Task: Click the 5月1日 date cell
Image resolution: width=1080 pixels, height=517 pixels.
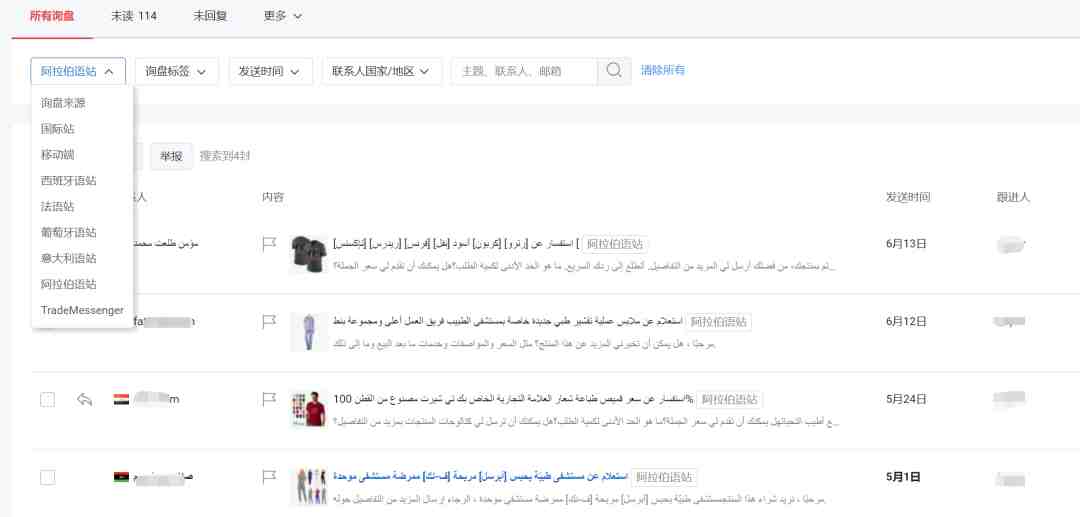Action: [x=903, y=477]
